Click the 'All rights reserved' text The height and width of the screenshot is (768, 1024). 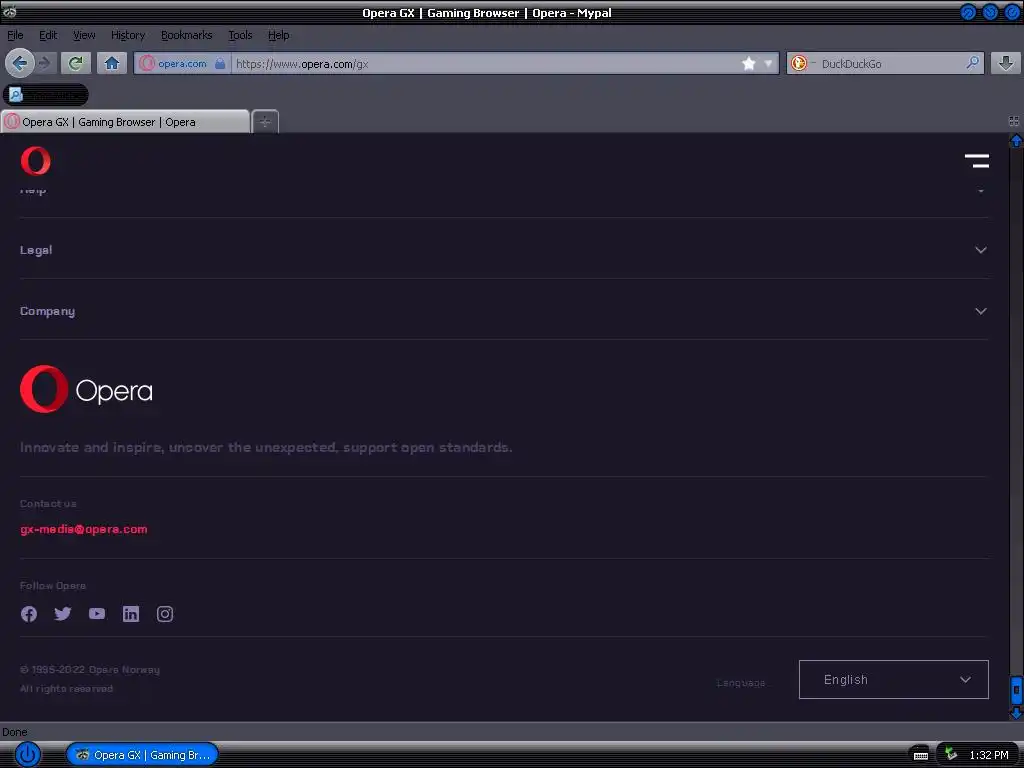67,688
